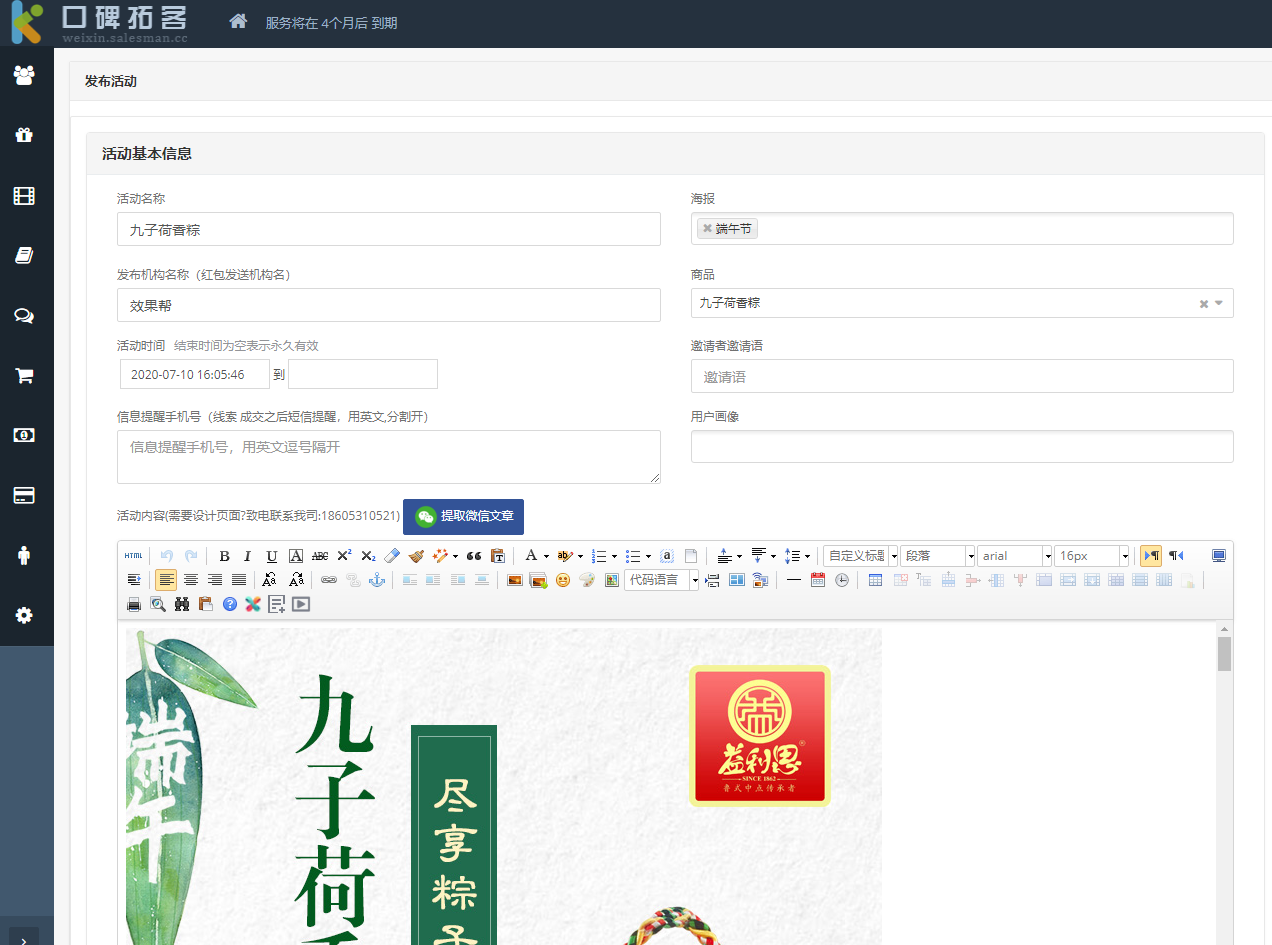Insert a hyperlink in editor

coord(329,580)
